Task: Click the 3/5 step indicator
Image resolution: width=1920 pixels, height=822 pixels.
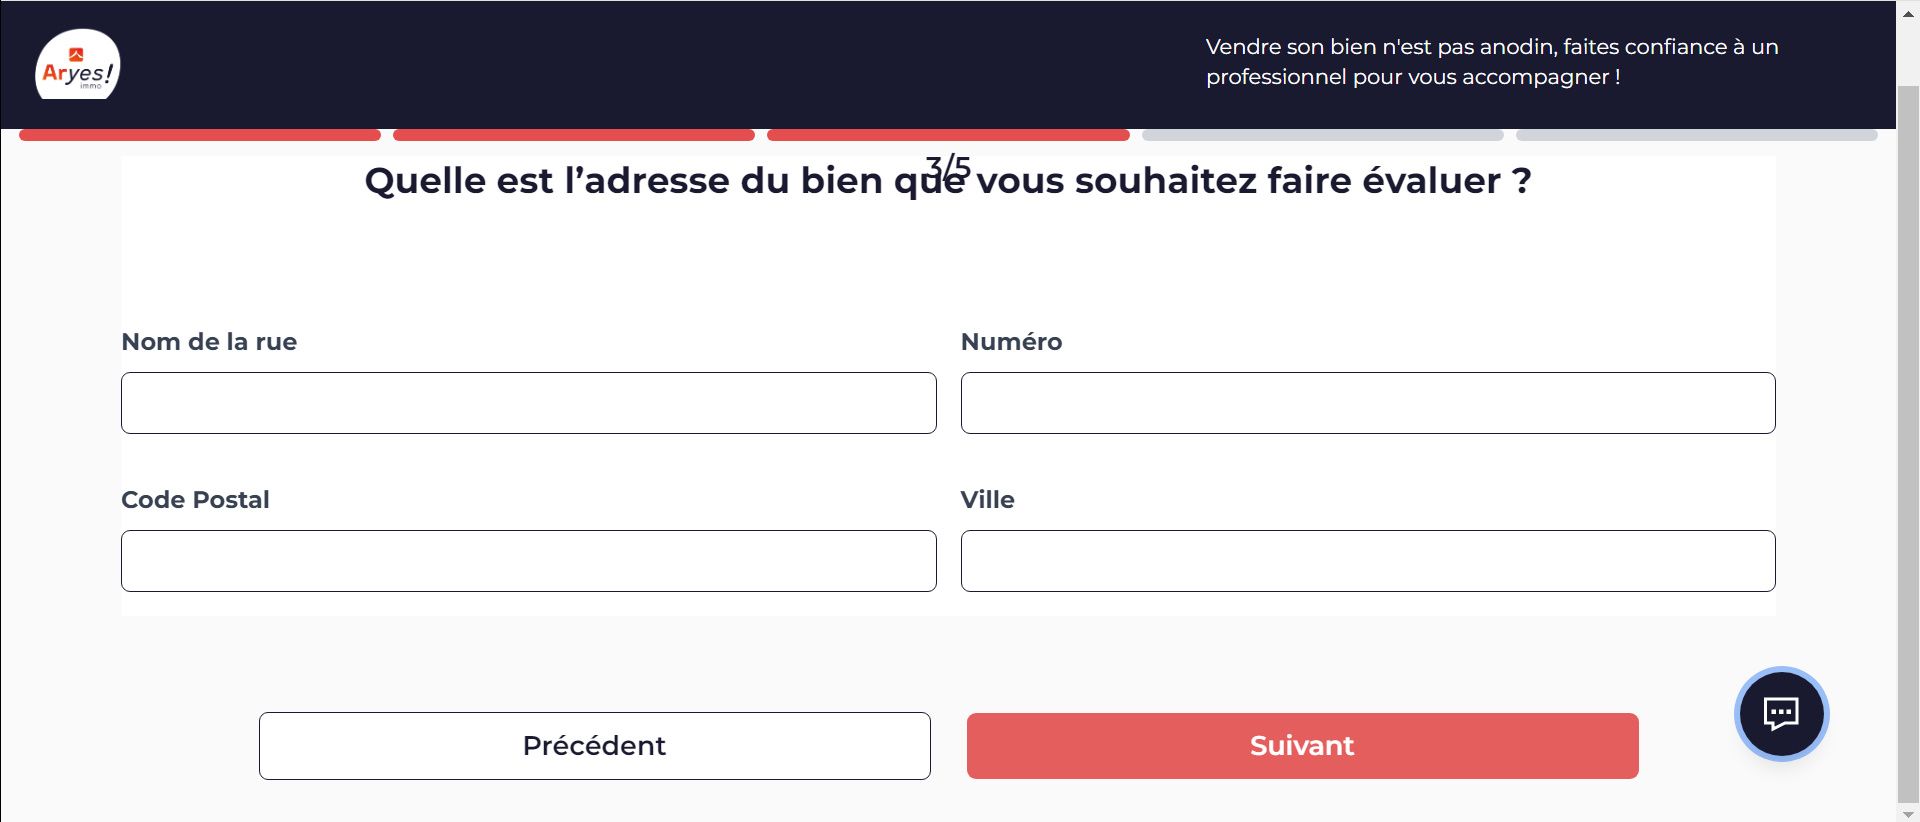Action: (948, 166)
